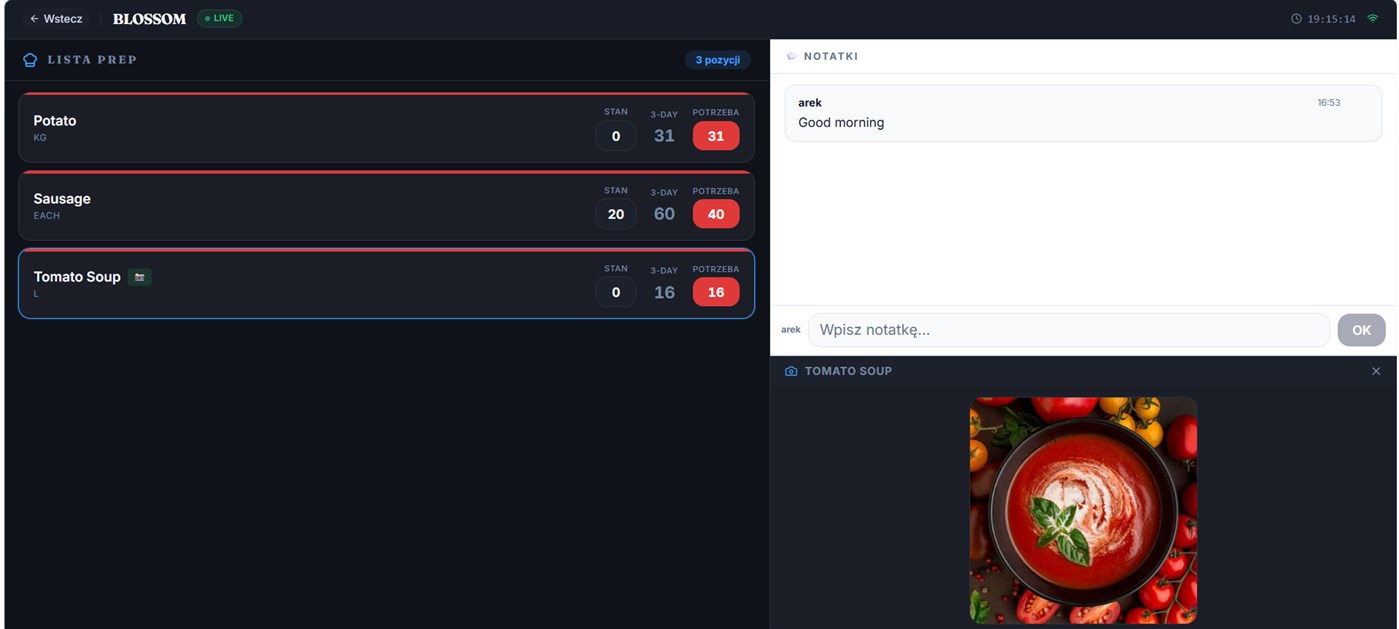Click the 19:15:14 time display
The image size is (1399, 629).
[x=1332, y=19]
